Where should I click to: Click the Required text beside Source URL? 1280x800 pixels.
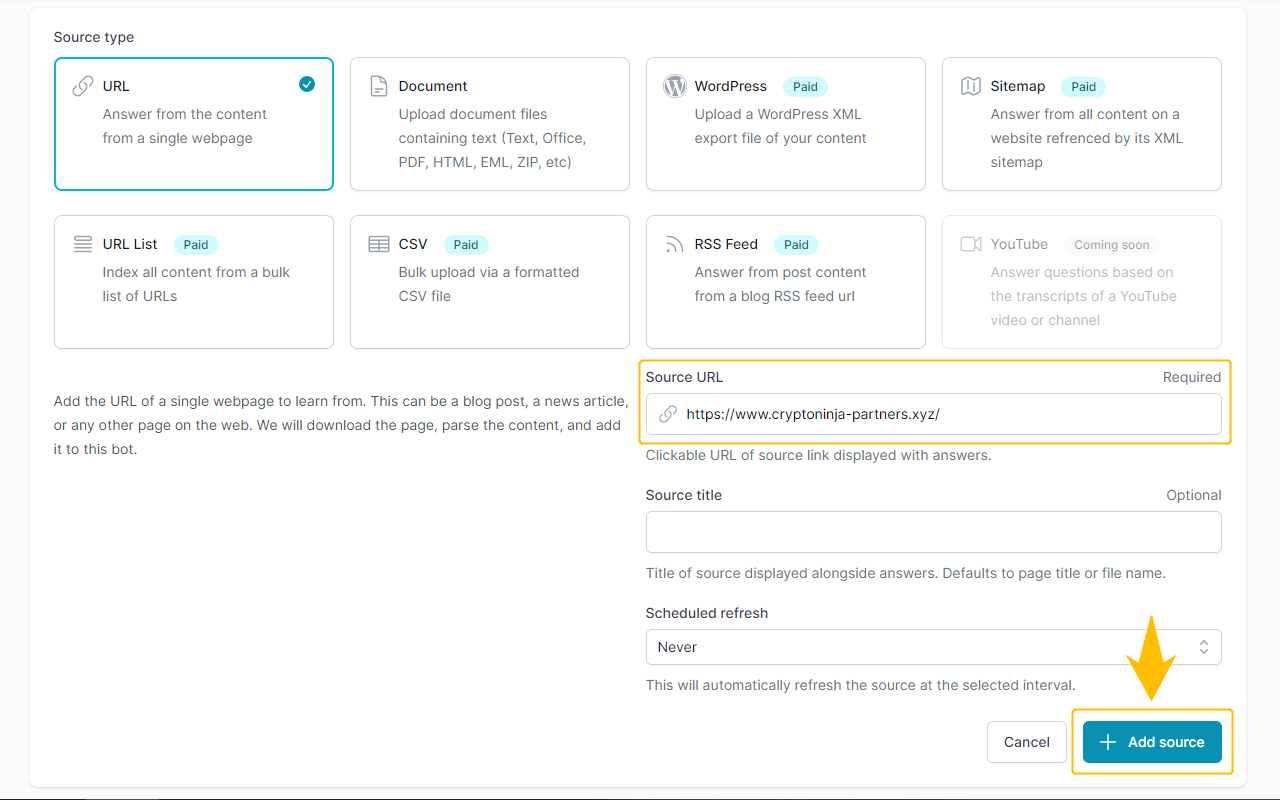1192,377
